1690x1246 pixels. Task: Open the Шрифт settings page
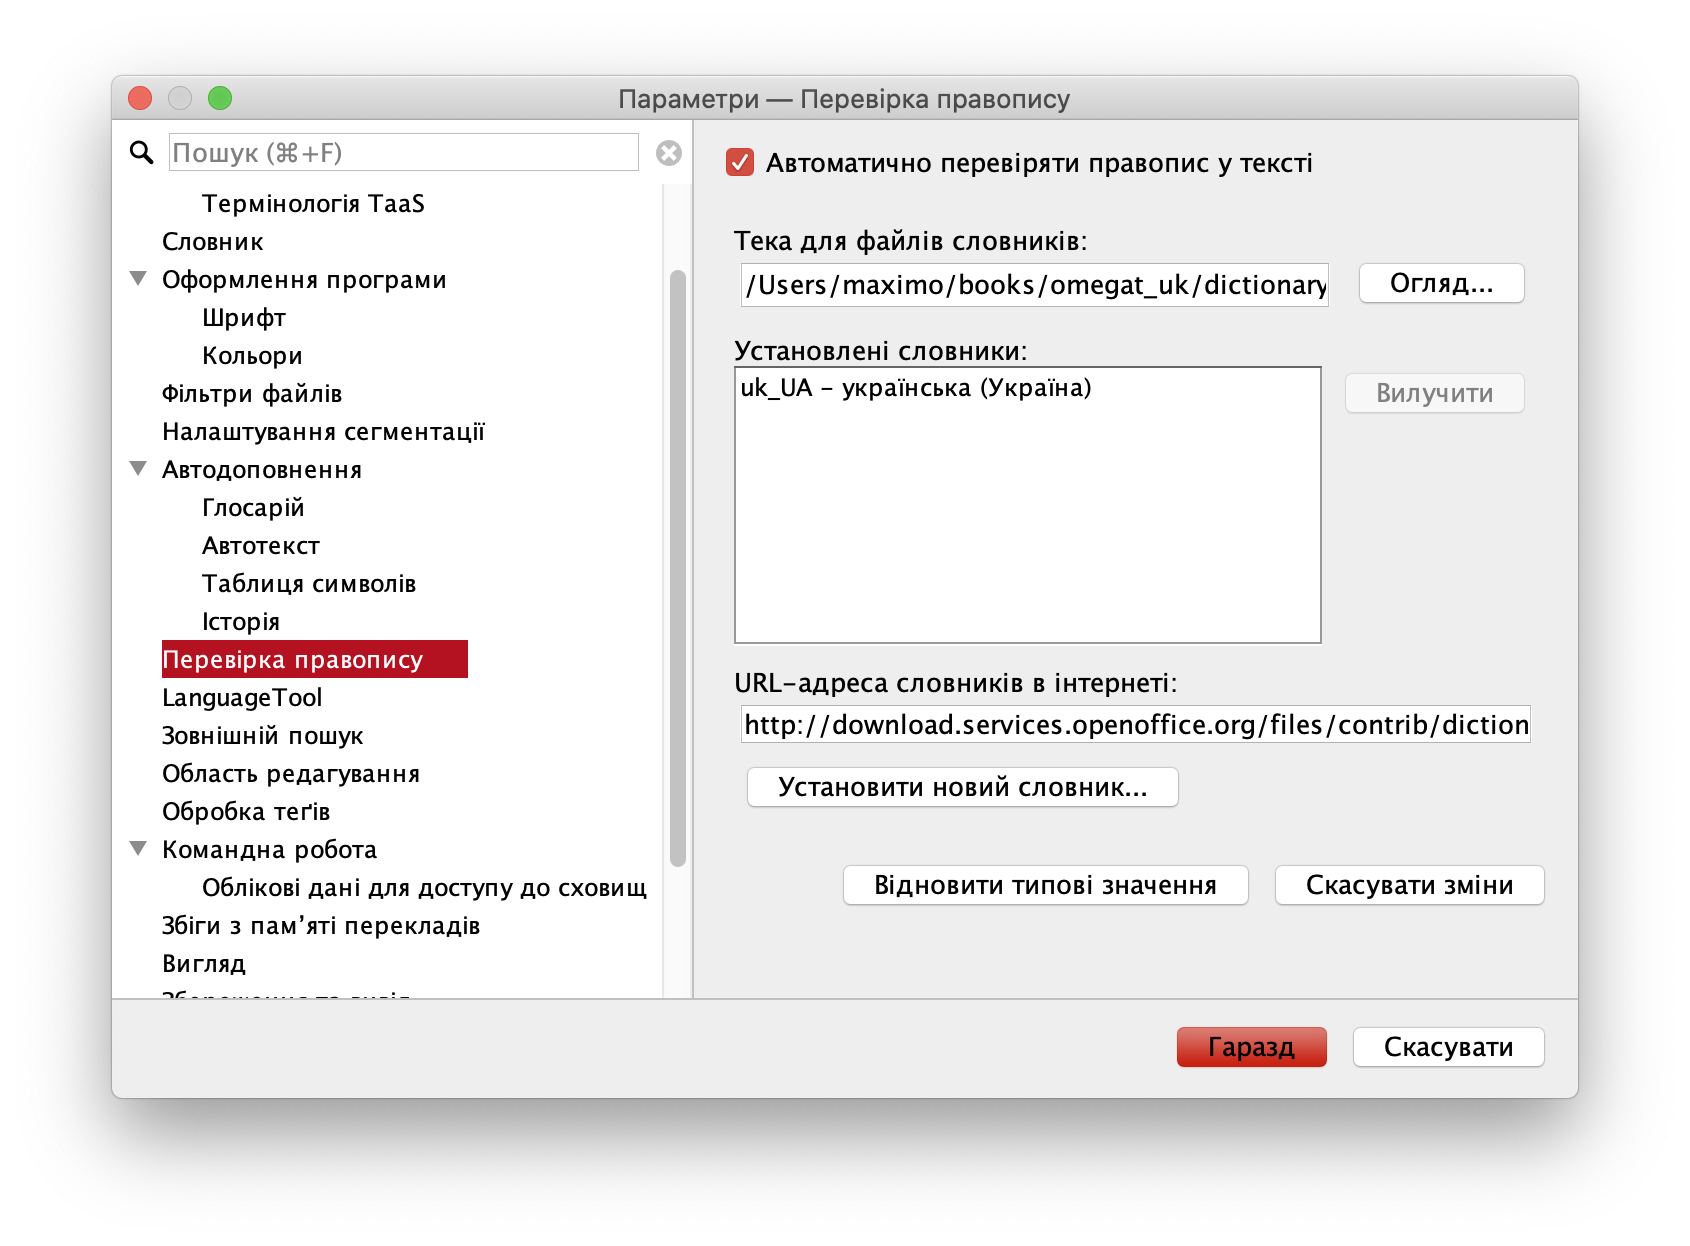tap(244, 317)
